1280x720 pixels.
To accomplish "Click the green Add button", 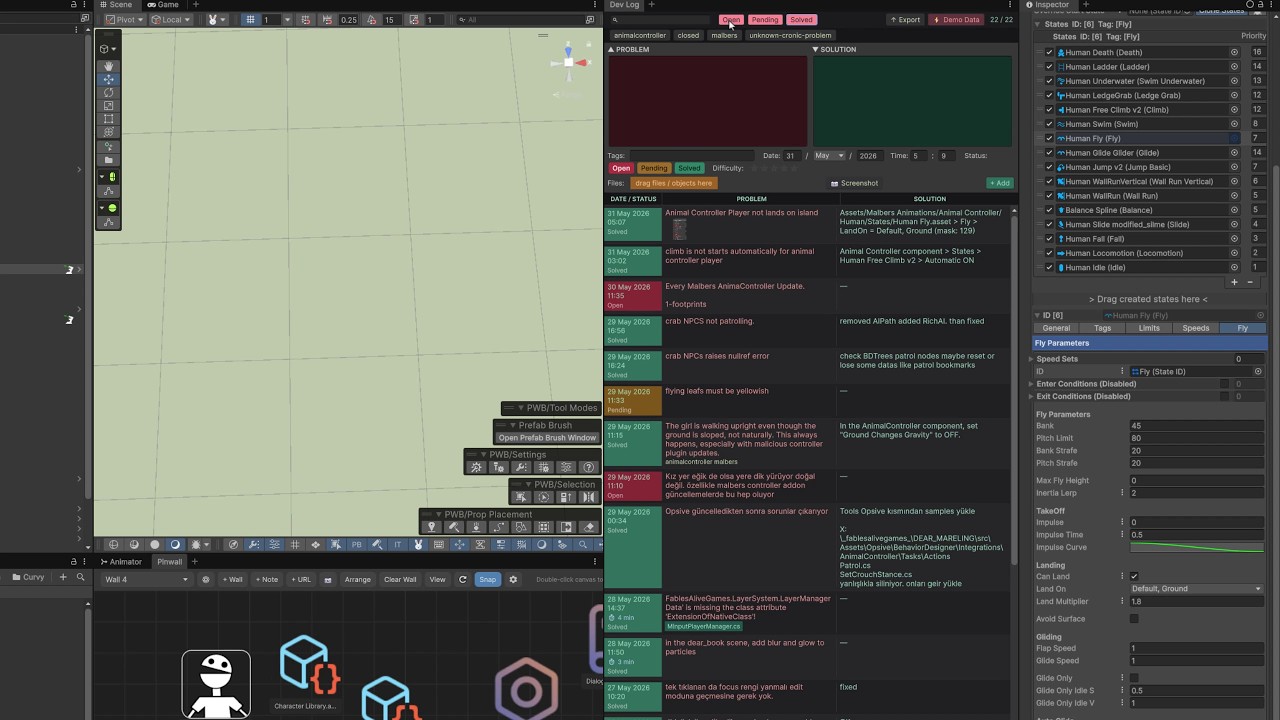I will (999, 183).
